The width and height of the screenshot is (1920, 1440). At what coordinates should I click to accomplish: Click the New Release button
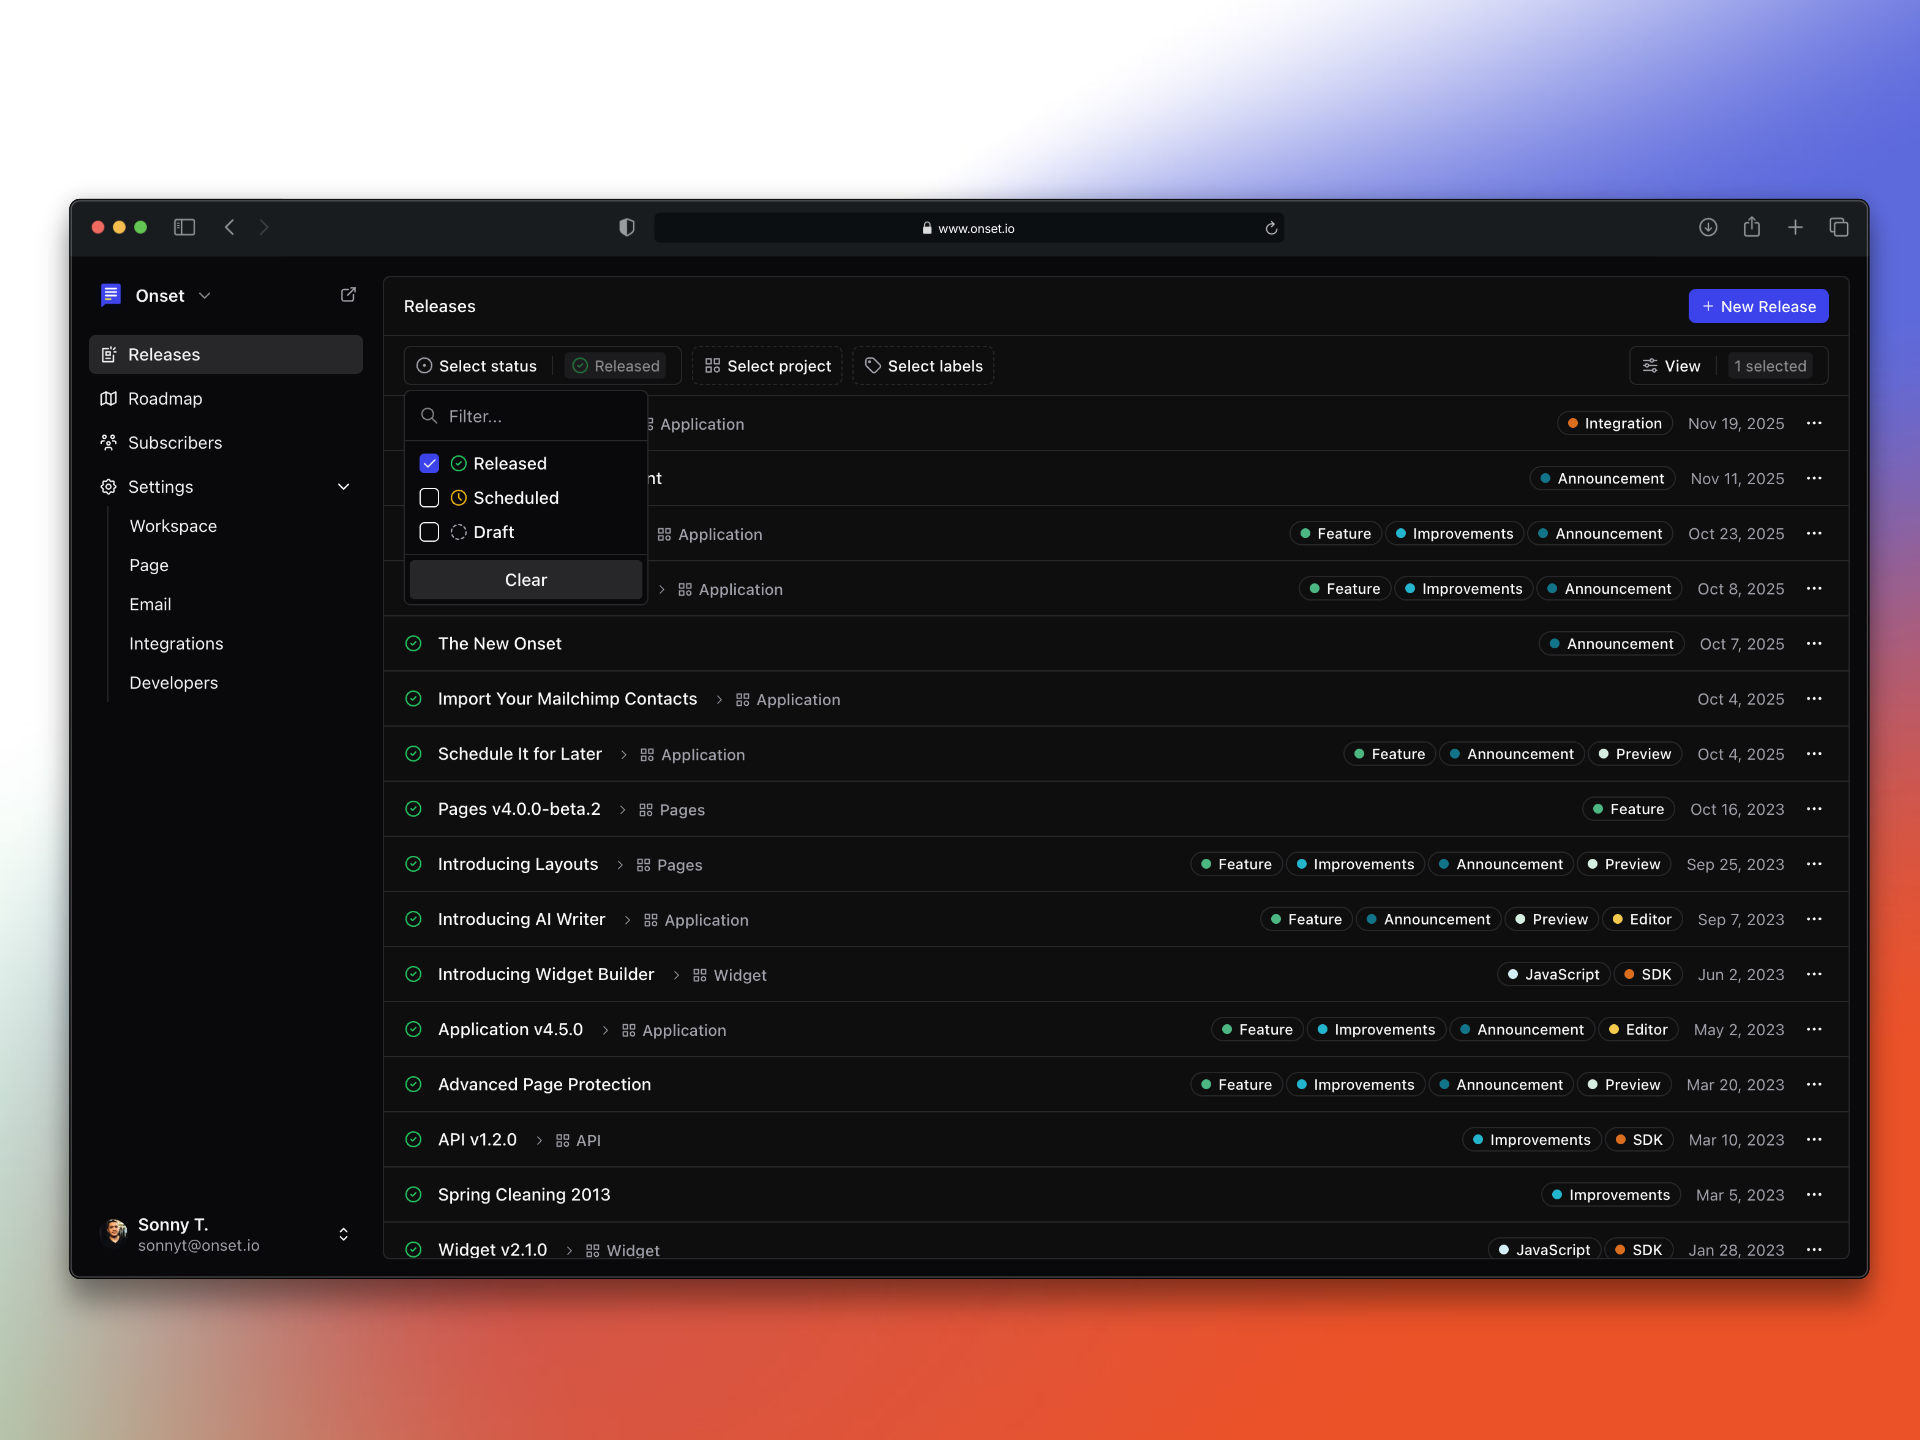(x=1758, y=306)
